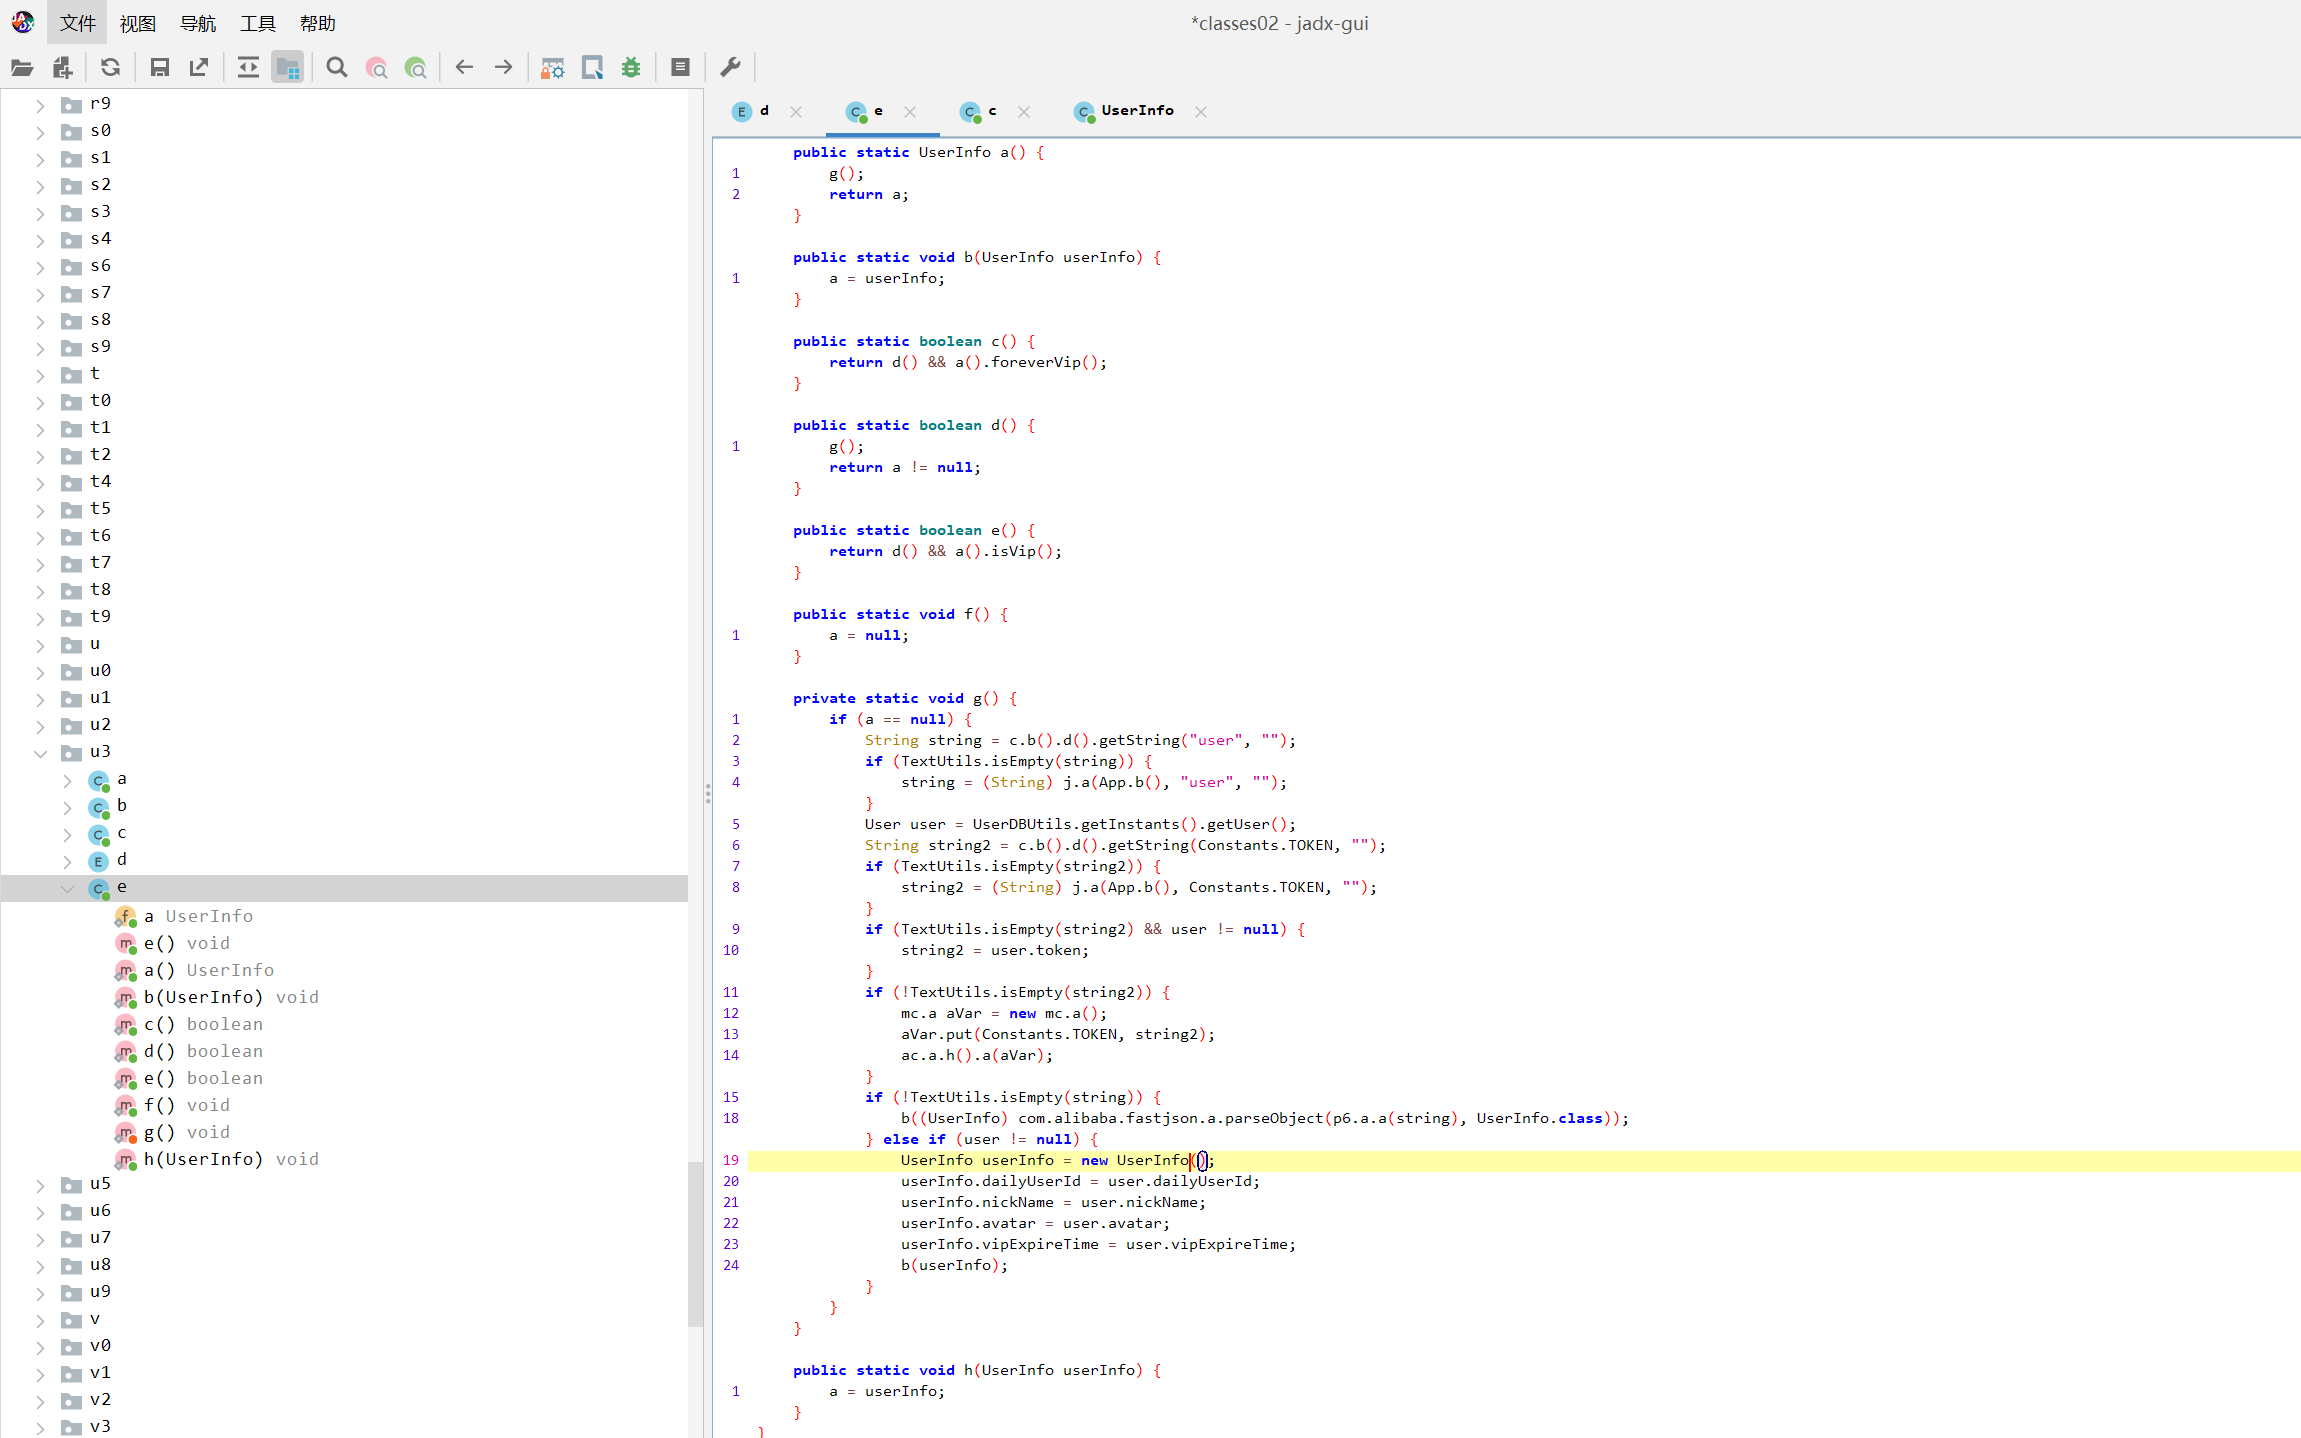Expand the u5 package folder
The width and height of the screenshot is (2301, 1438).
(41, 1185)
